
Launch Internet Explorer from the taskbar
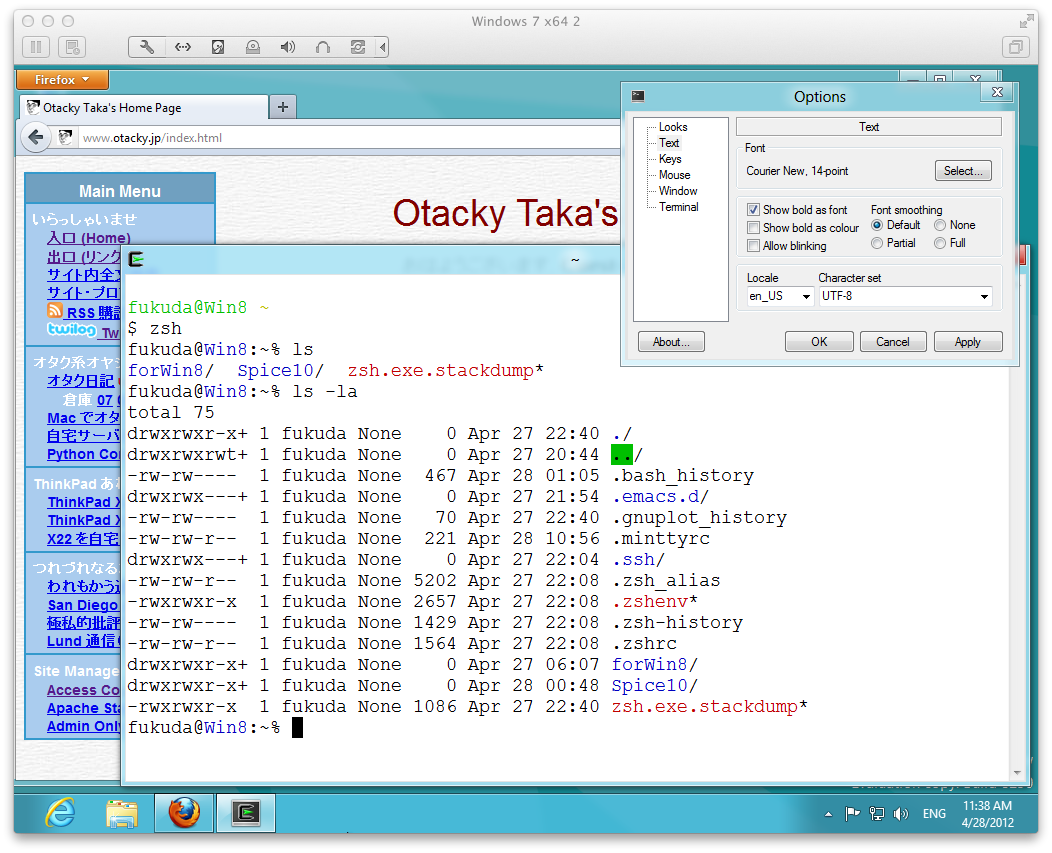60,813
